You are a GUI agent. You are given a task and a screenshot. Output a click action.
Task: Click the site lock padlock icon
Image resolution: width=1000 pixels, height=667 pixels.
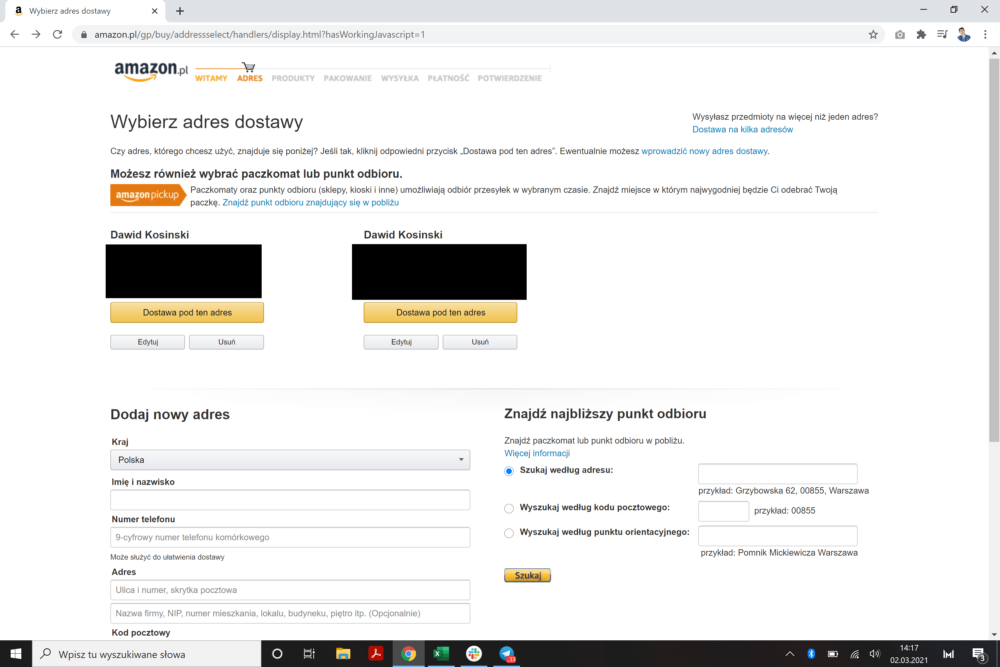[x=84, y=34]
